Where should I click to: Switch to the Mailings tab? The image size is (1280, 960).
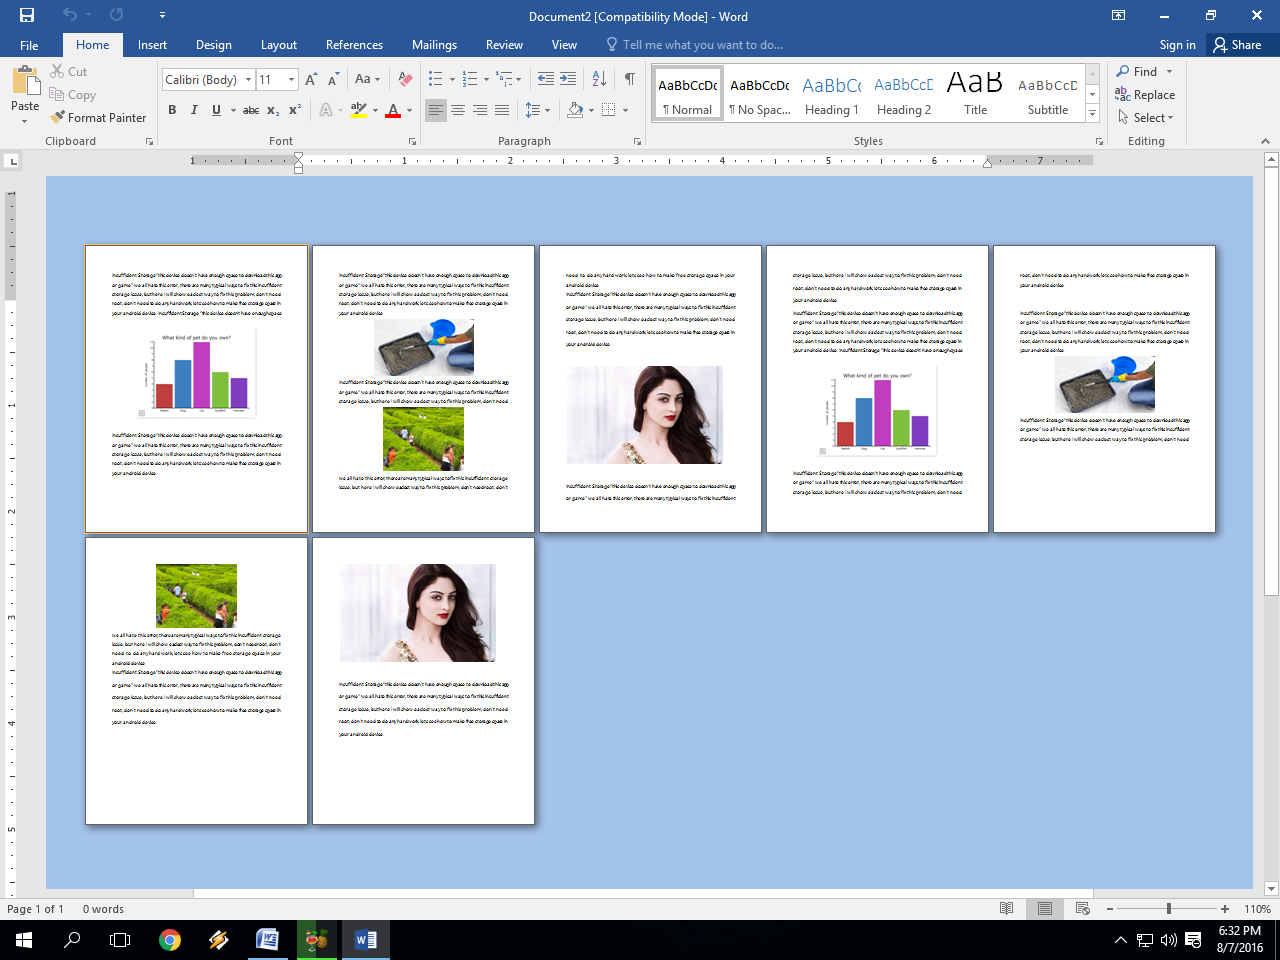pos(434,45)
